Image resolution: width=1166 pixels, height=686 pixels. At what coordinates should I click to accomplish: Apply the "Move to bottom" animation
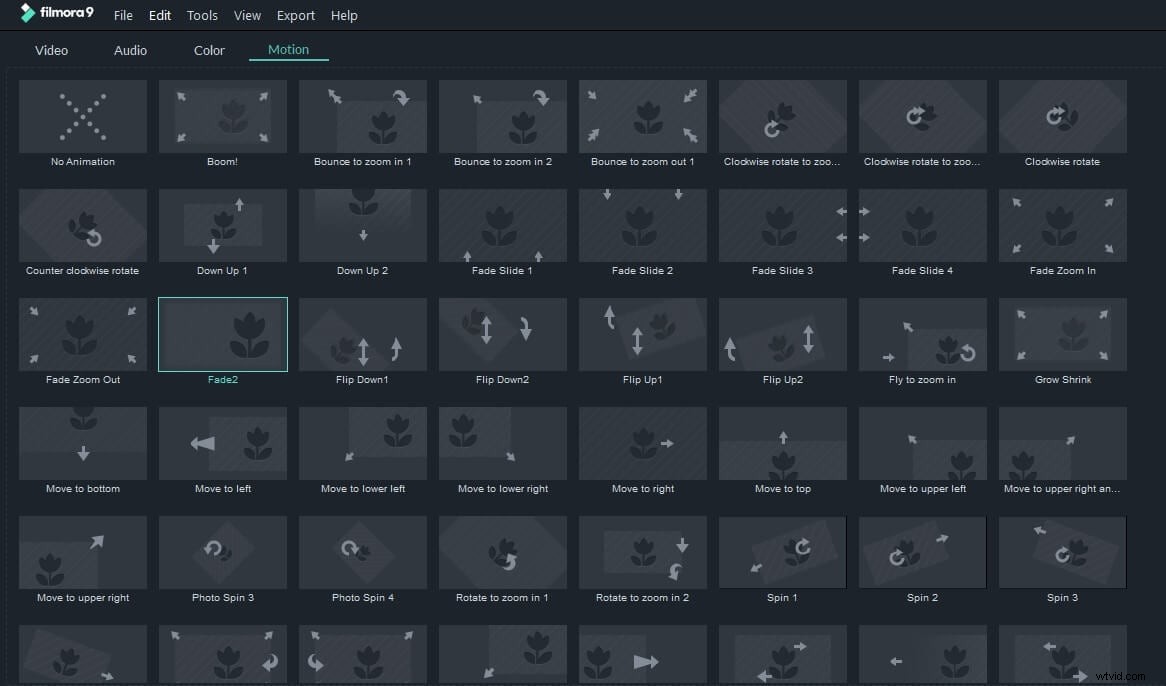coord(83,443)
